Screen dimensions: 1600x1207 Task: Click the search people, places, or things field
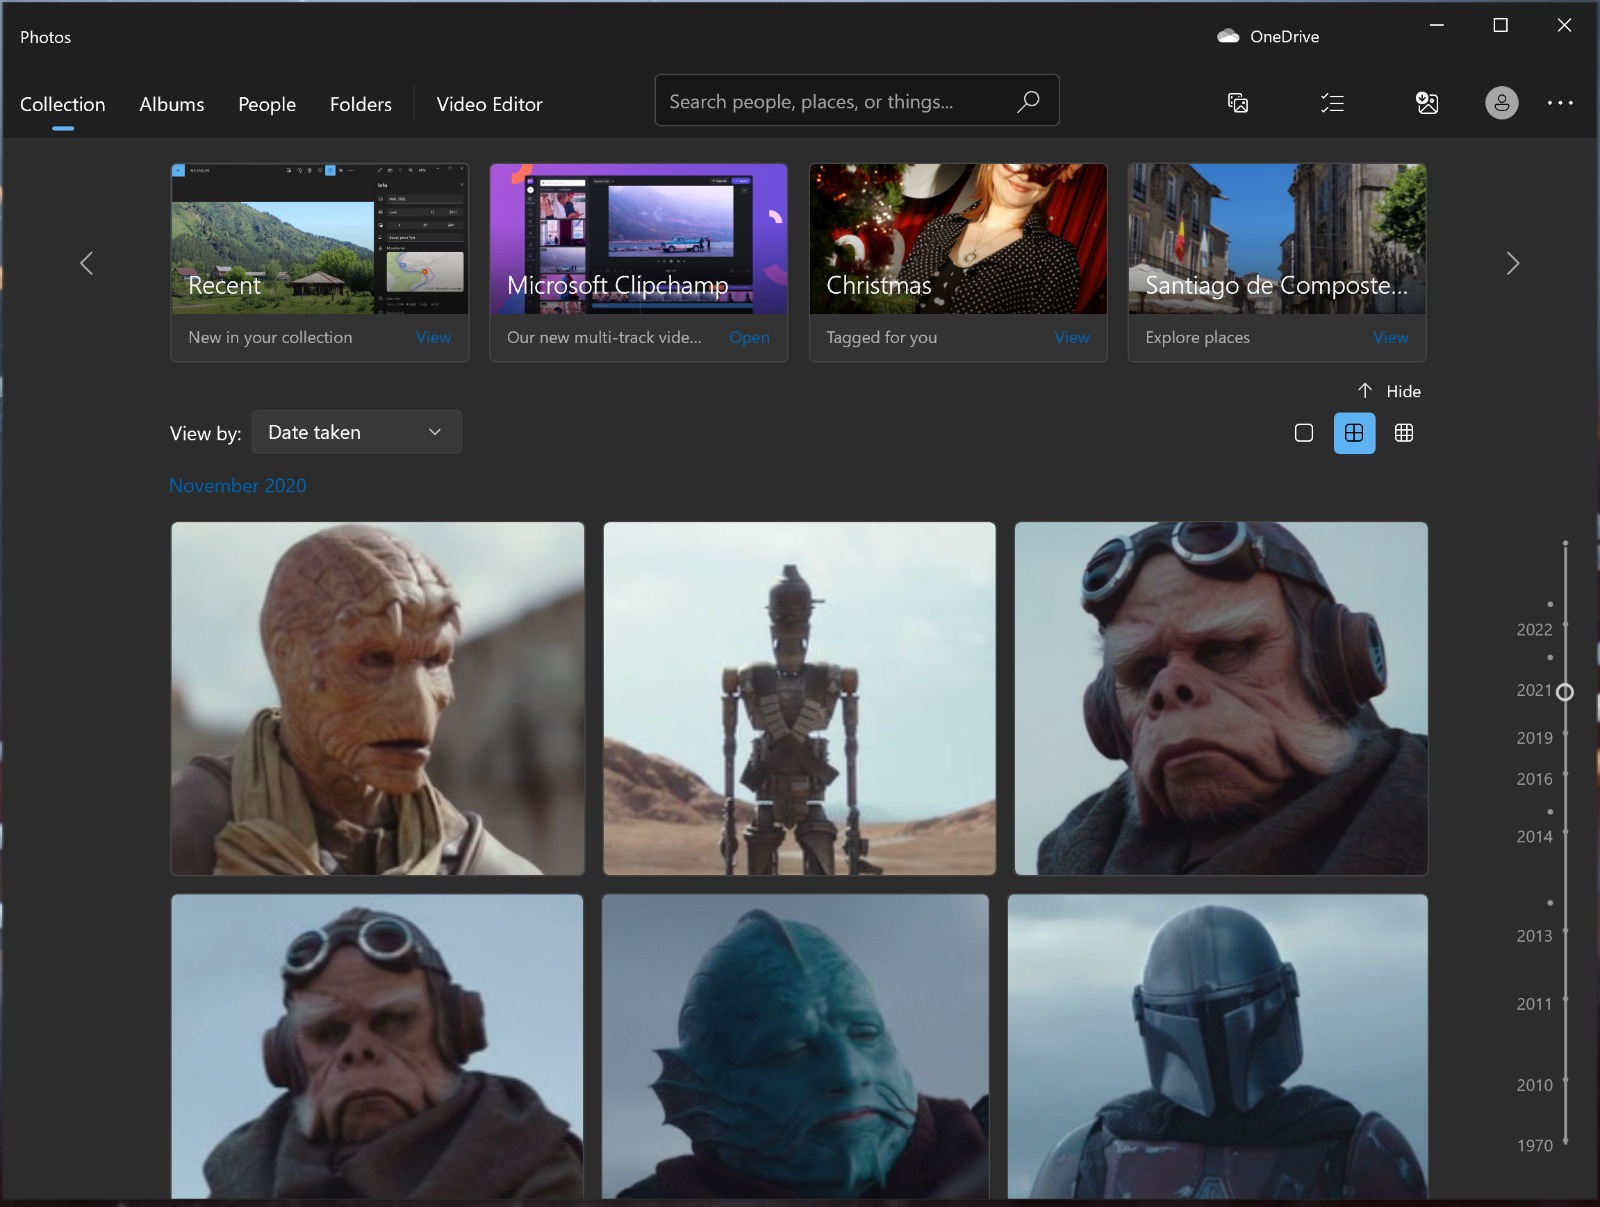tap(857, 101)
